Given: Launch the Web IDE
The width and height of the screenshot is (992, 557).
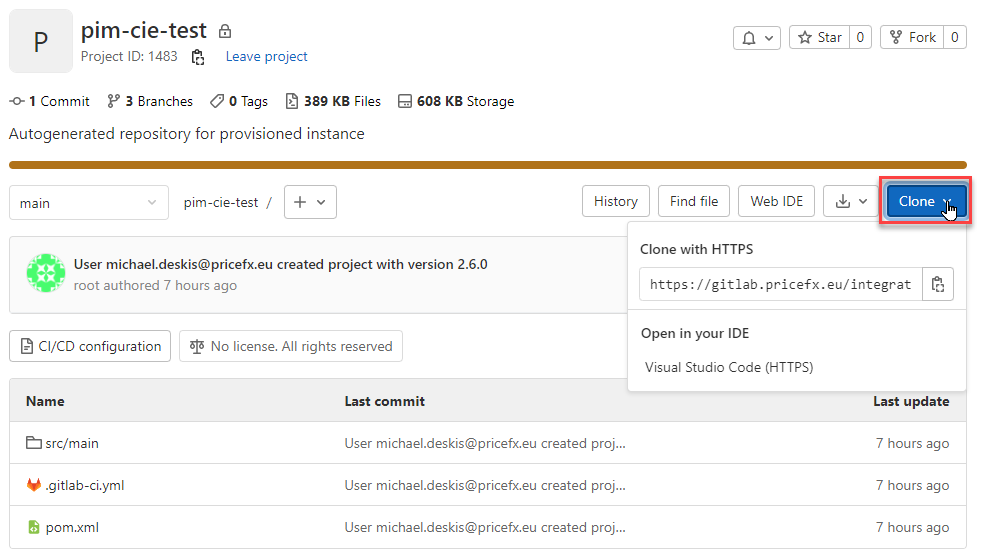Looking at the screenshot, I should pyautogui.click(x=776, y=201).
